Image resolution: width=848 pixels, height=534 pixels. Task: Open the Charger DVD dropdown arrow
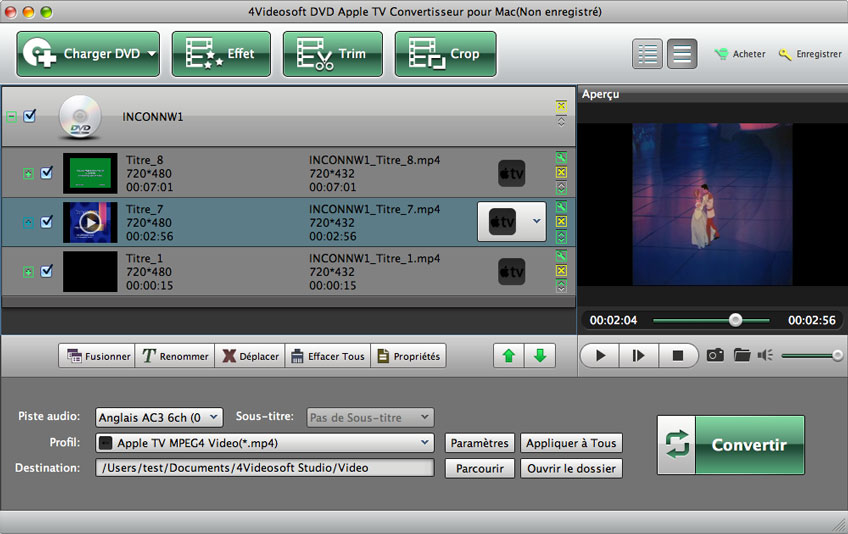pyautogui.click(x=152, y=54)
